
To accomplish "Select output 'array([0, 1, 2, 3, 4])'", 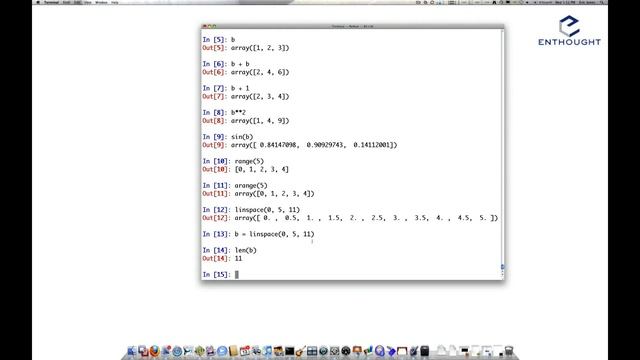I will point(274,193).
